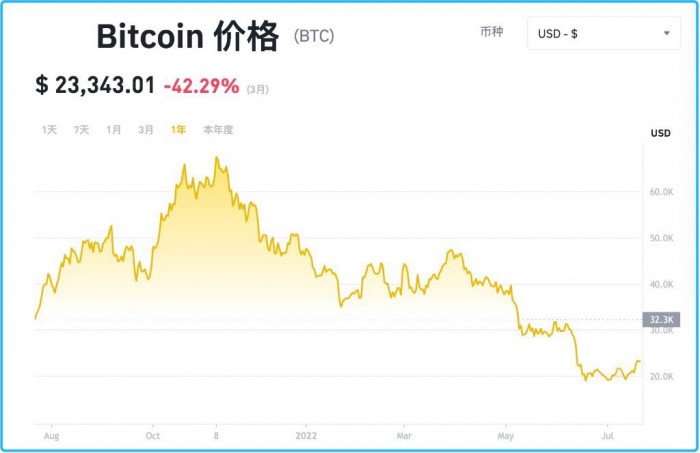Select the 7天 time range tab
This screenshot has height=453, width=700.
(x=81, y=130)
